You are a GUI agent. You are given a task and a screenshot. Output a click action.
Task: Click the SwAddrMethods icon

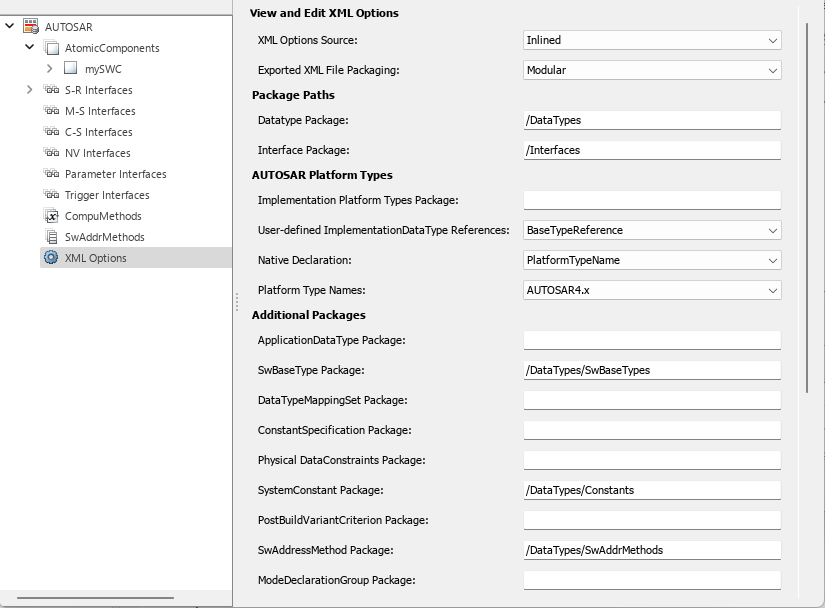(52, 237)
